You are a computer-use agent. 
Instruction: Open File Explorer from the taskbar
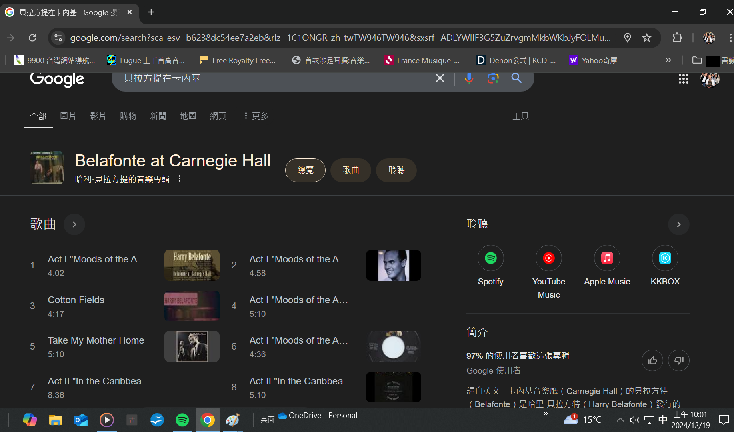point(55,420)
